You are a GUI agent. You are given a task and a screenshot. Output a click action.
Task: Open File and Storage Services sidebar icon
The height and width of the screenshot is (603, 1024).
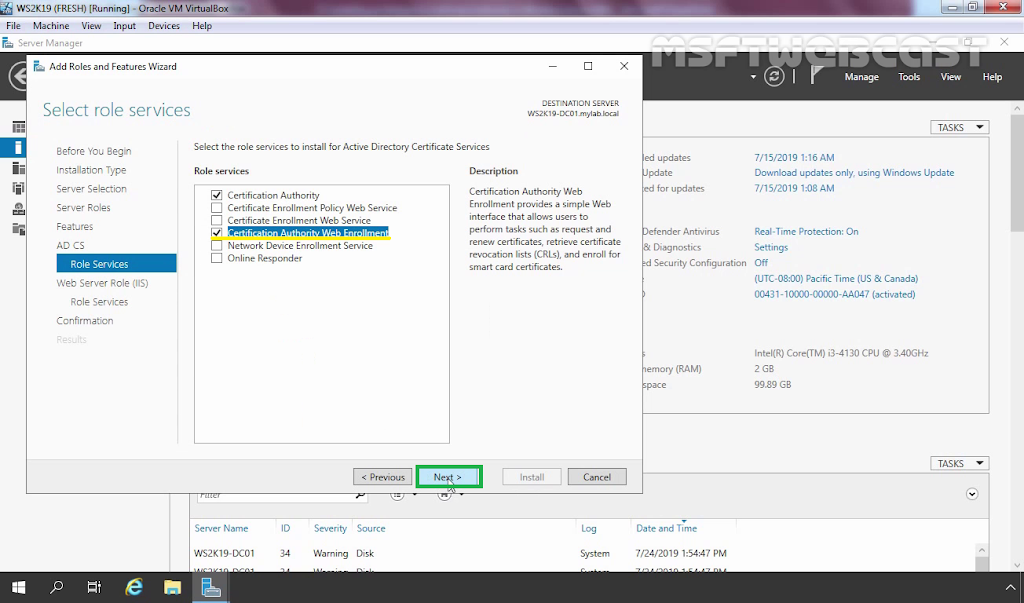pyautogui.click(x=19, y=229)
